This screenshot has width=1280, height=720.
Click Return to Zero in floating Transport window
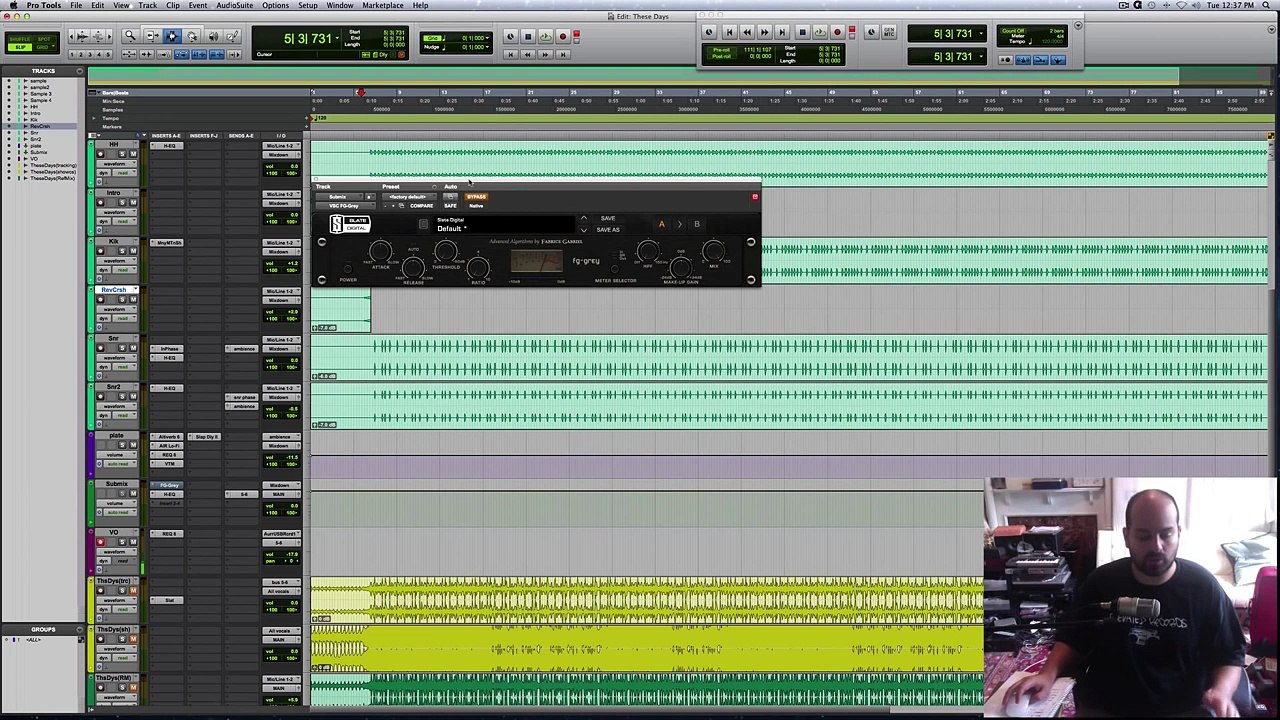coord(730,32)
